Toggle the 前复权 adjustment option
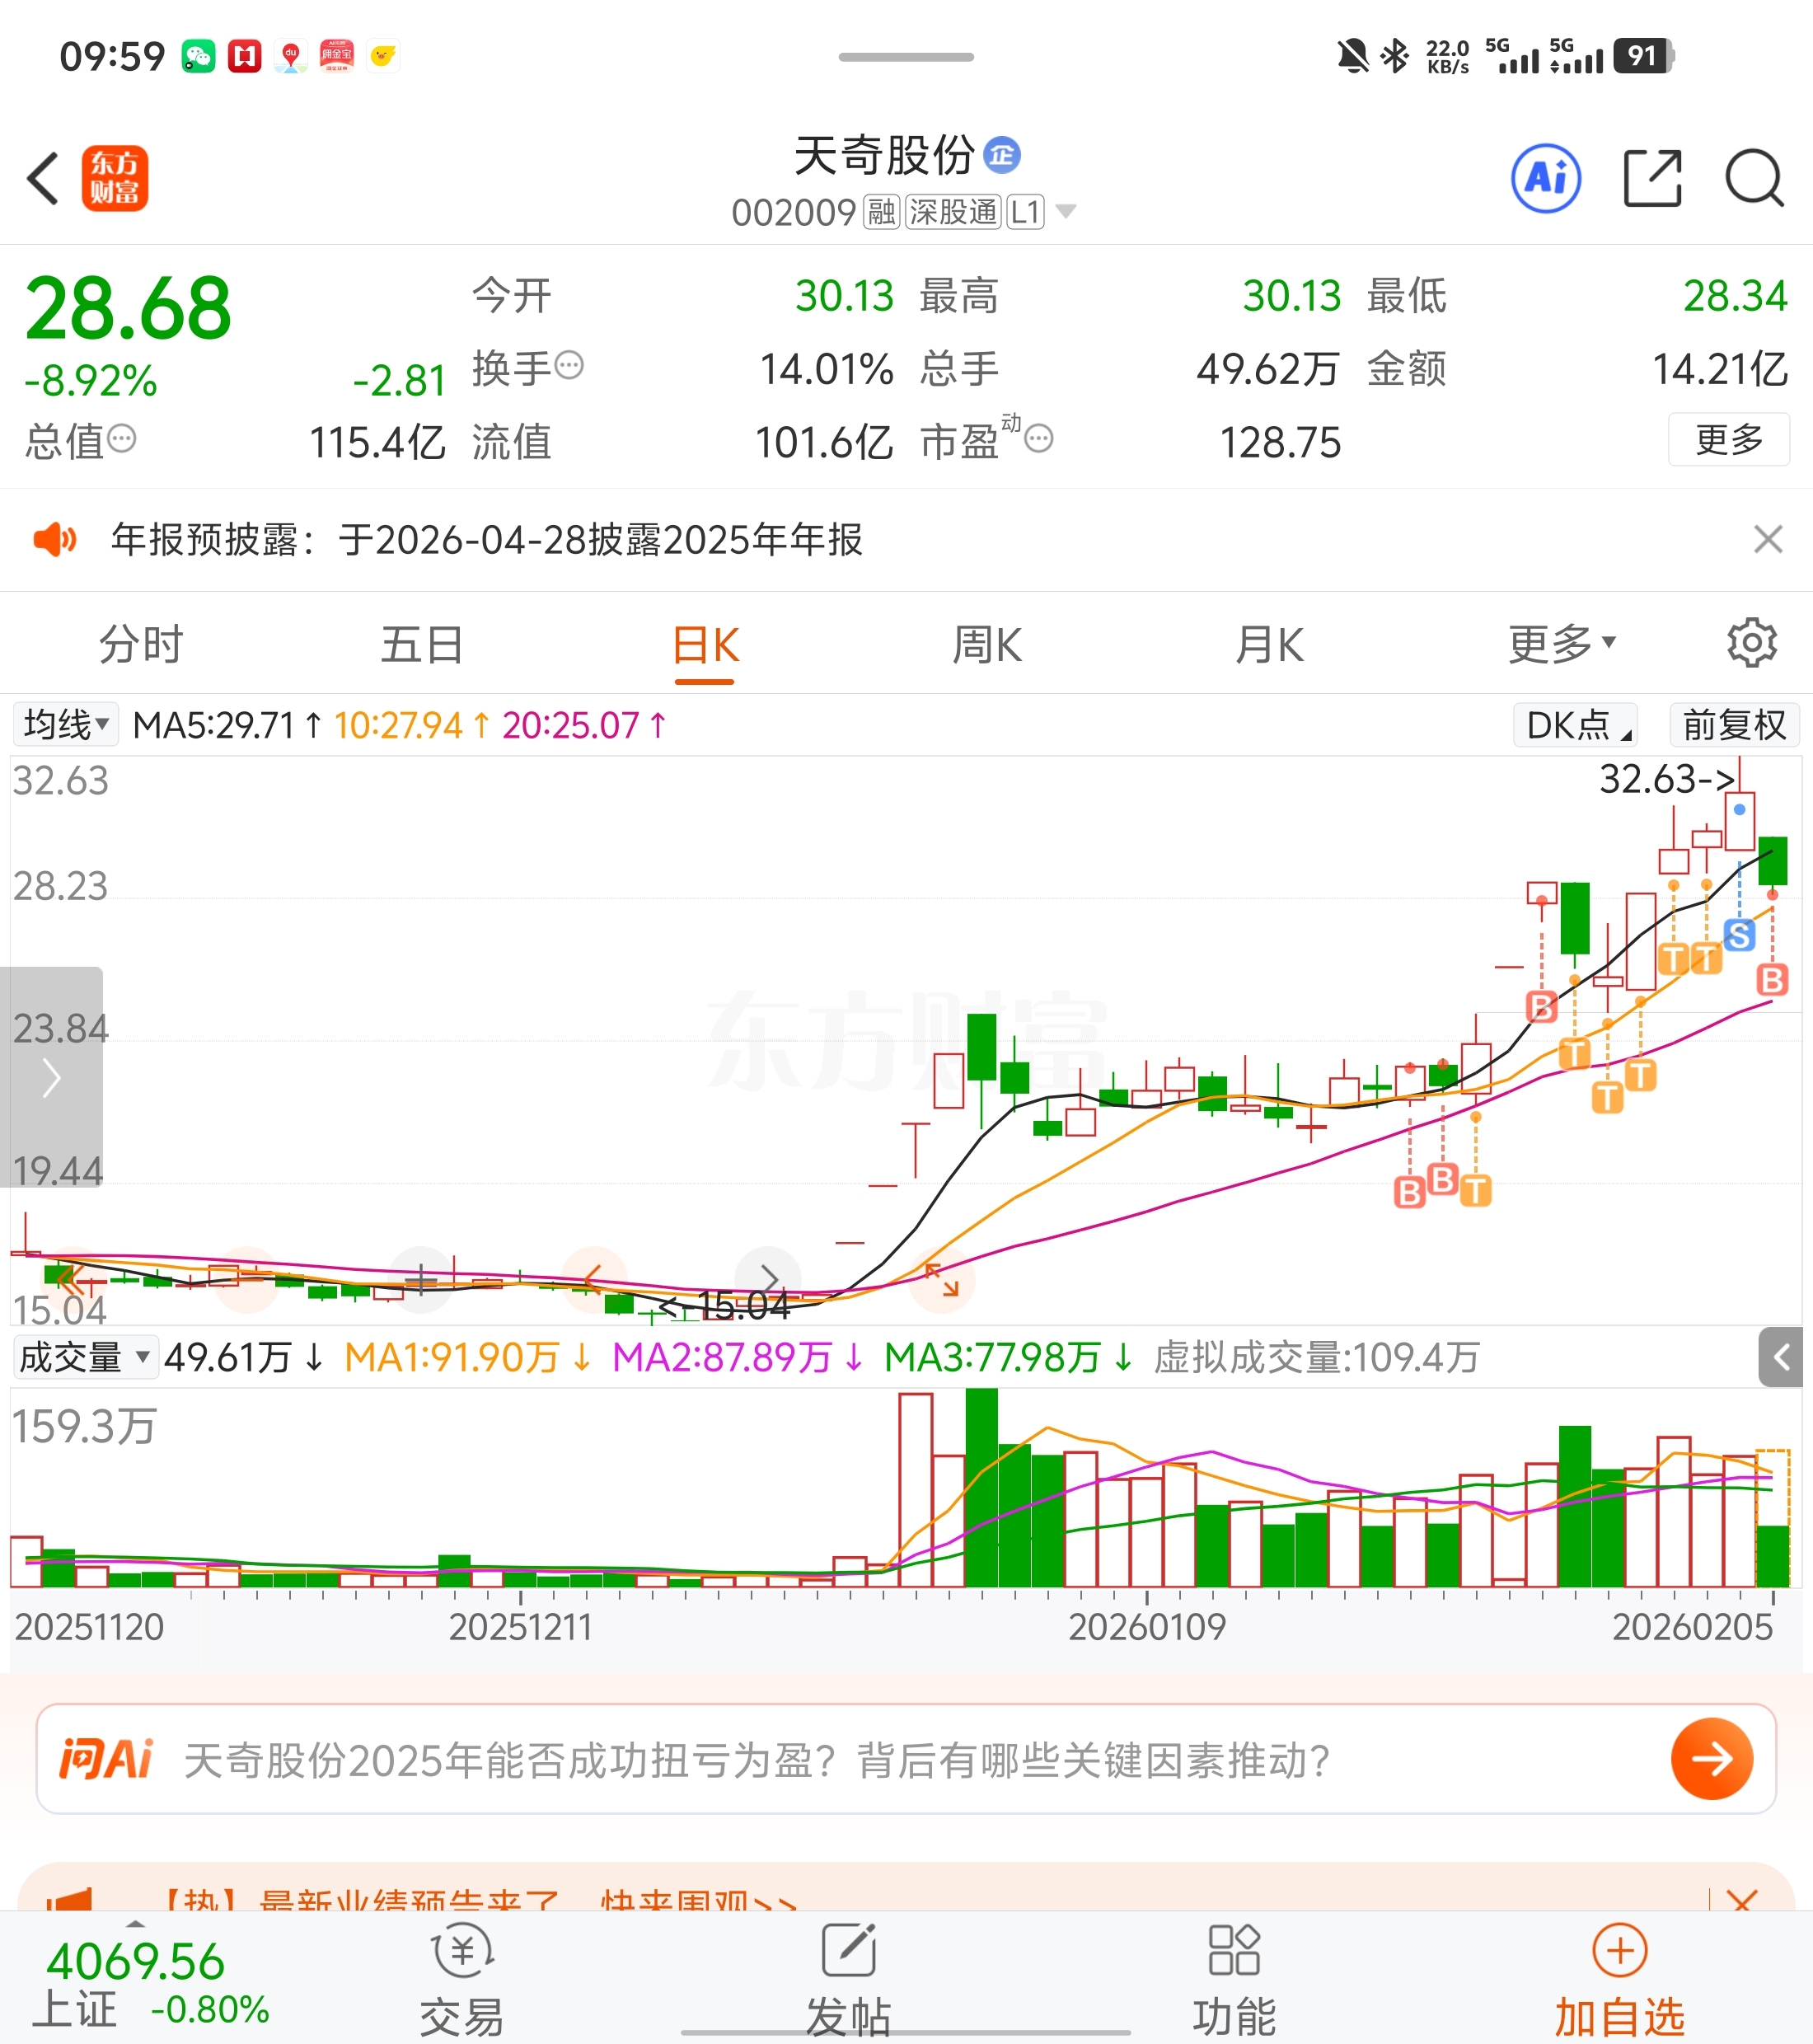The image size is (1813, 2044). point(1733,725)
